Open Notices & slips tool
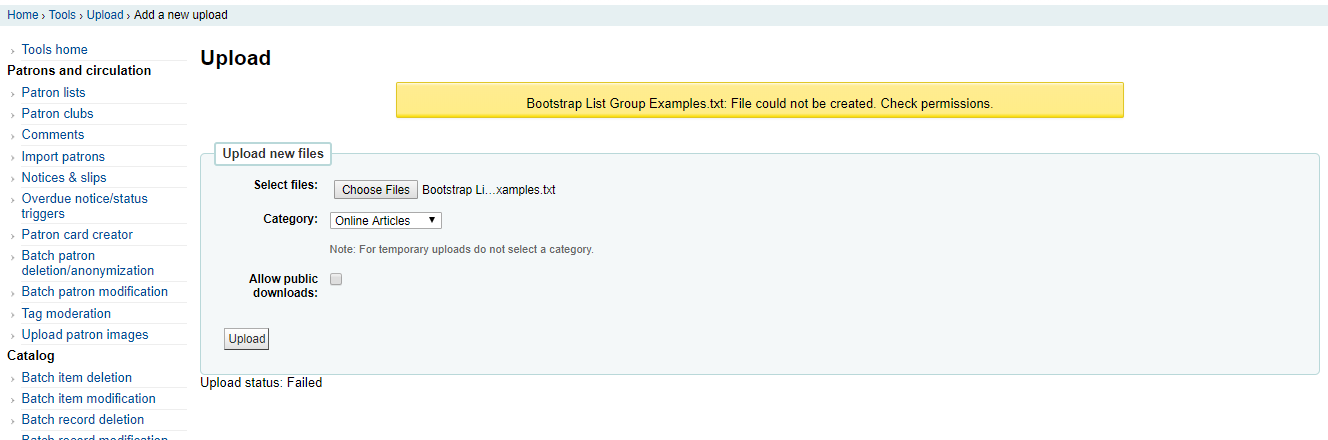The height and width of the screenshot is (440, 1328). click(x=64, y=178)
